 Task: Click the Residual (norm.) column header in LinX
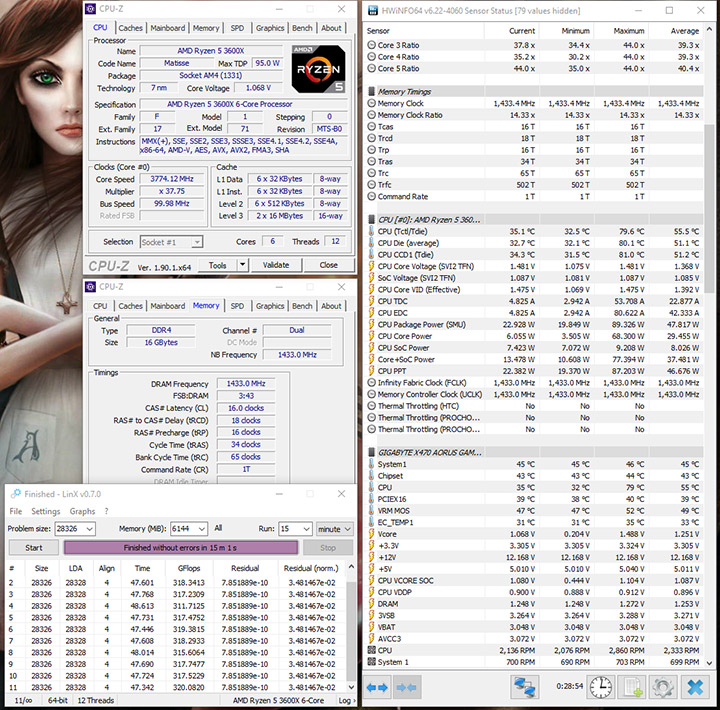tap(311, 568)
